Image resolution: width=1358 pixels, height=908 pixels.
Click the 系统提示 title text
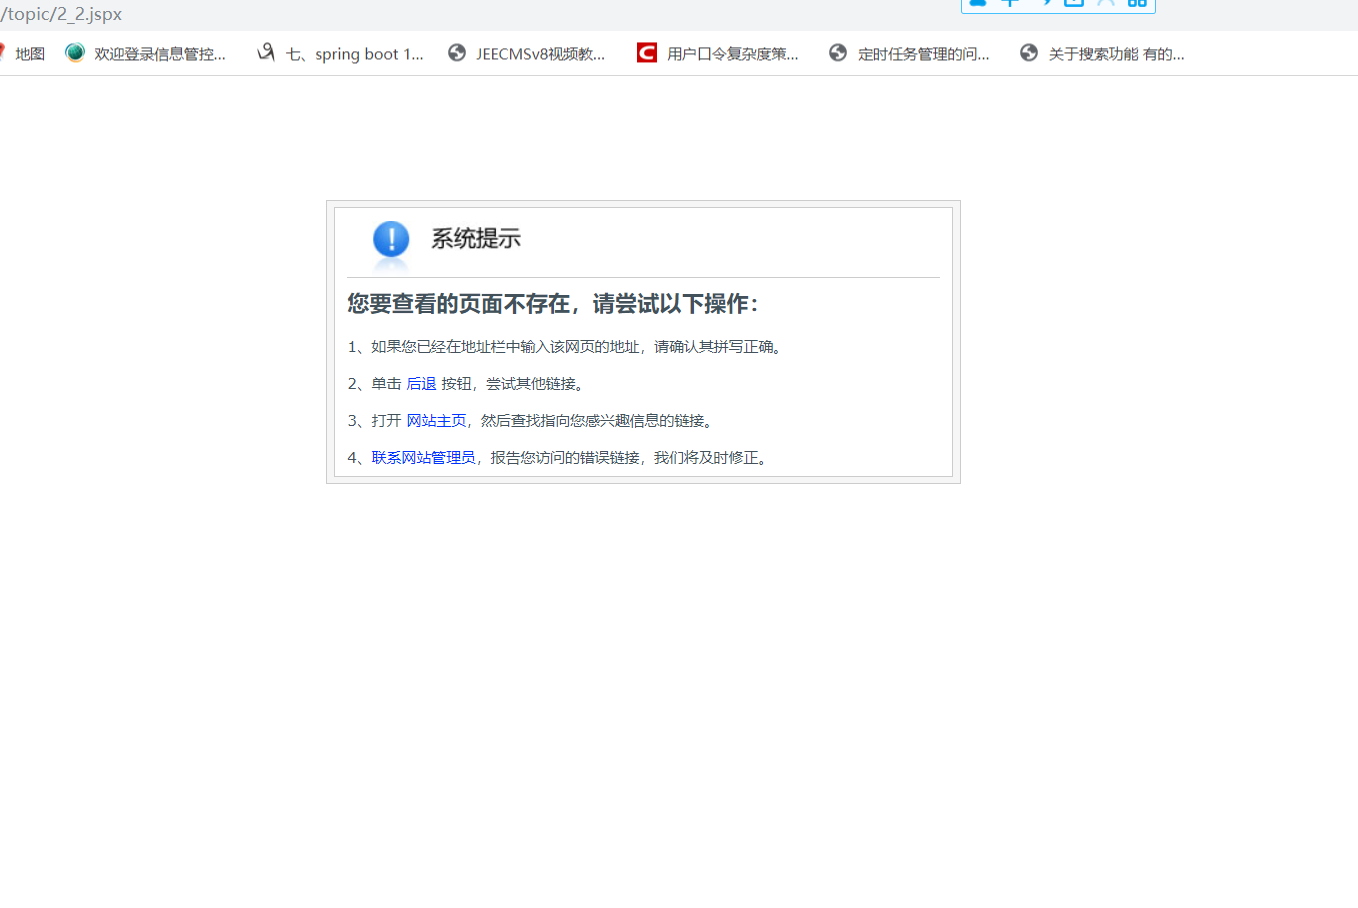click(x=476, y=239)
